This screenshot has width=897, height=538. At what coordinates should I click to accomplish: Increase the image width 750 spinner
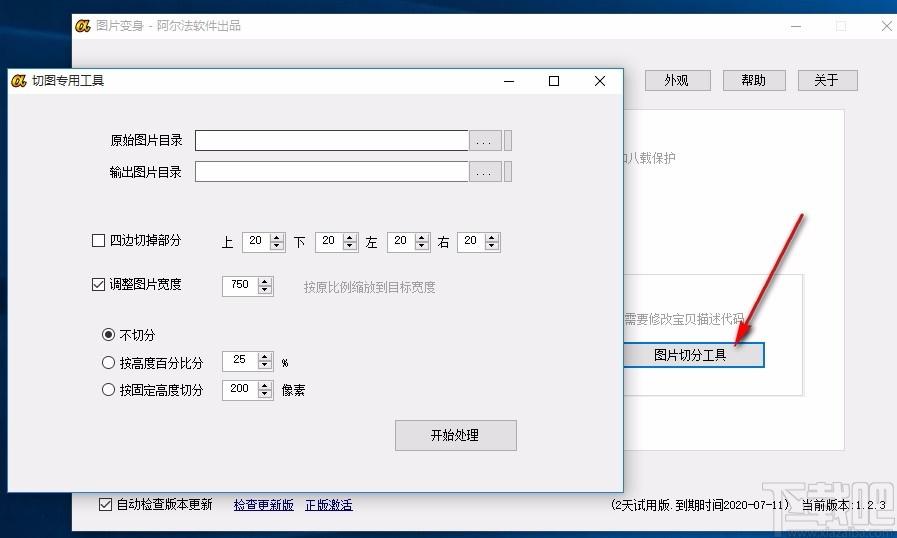coord(265,281)
